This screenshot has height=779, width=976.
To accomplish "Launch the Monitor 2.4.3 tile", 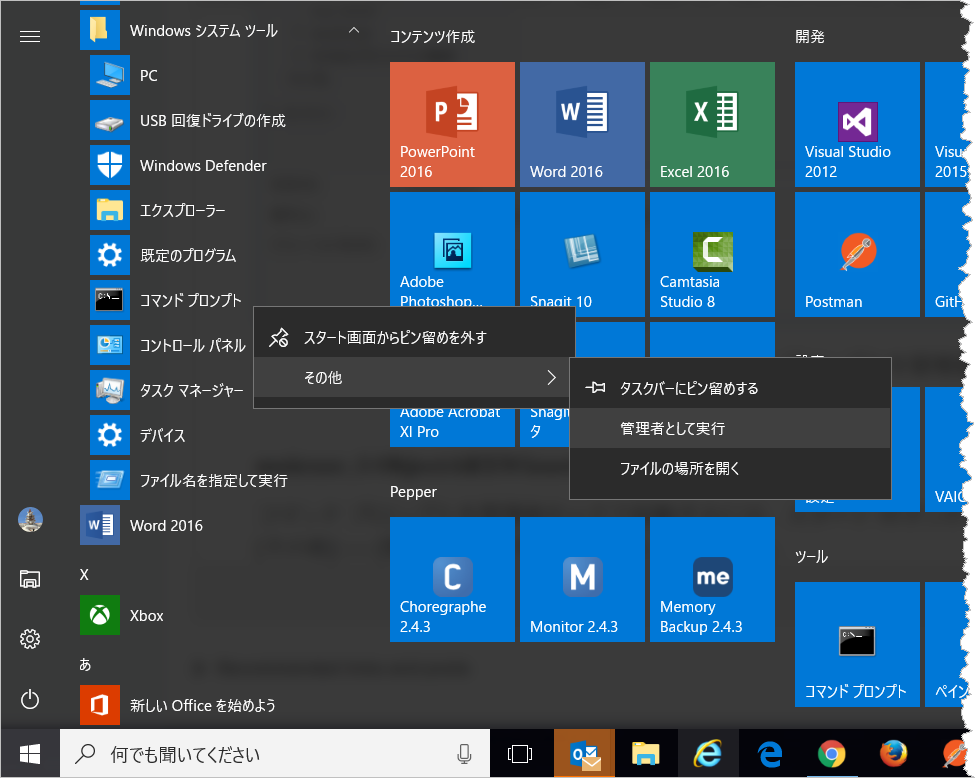I will (582, 579).
